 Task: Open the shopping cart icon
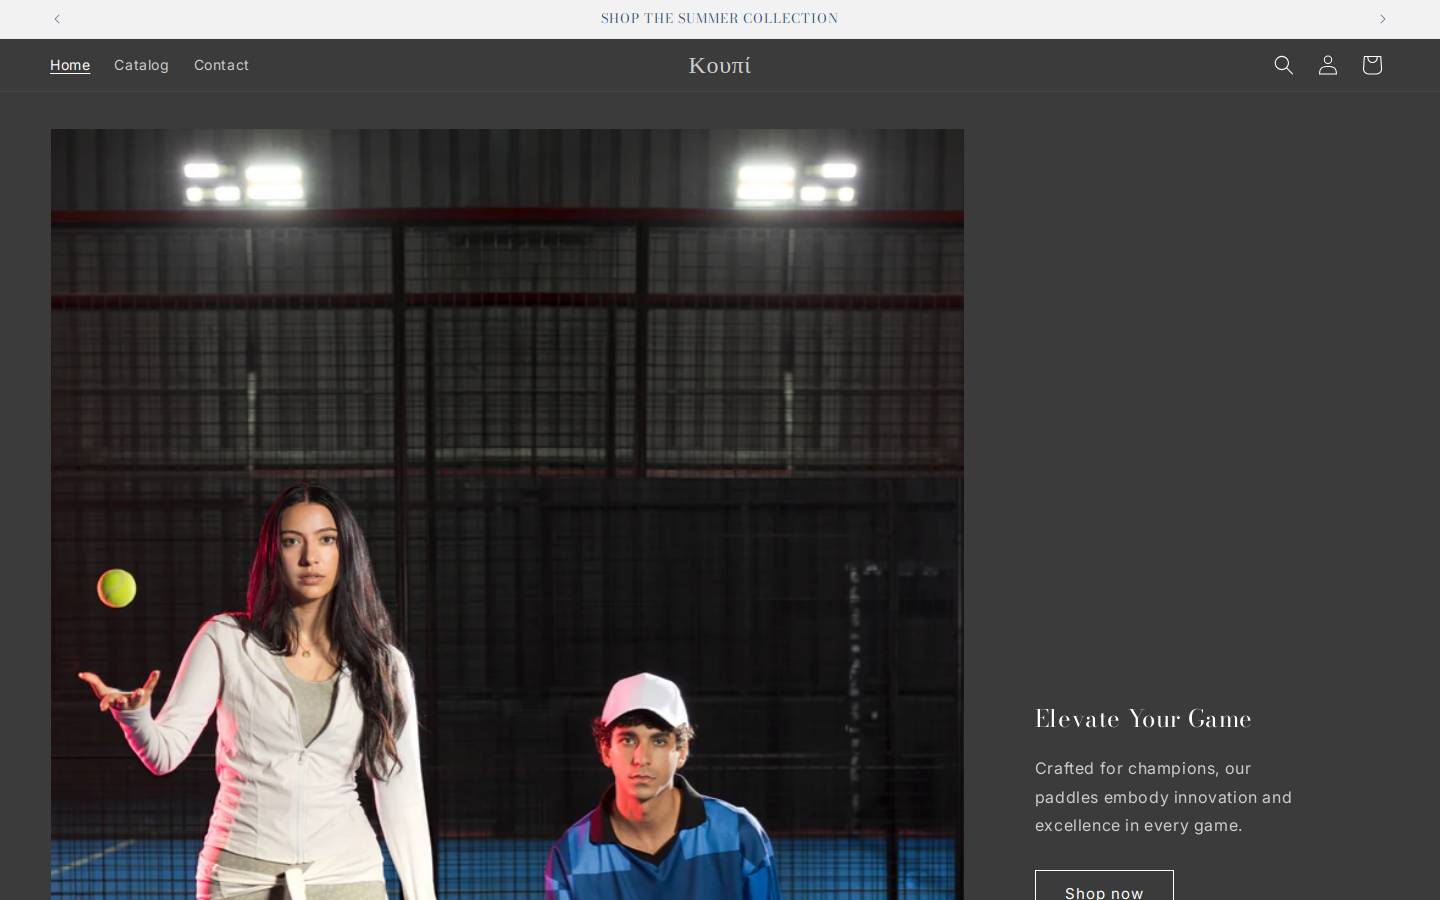pyautogui.click(x=1371, y=65)
